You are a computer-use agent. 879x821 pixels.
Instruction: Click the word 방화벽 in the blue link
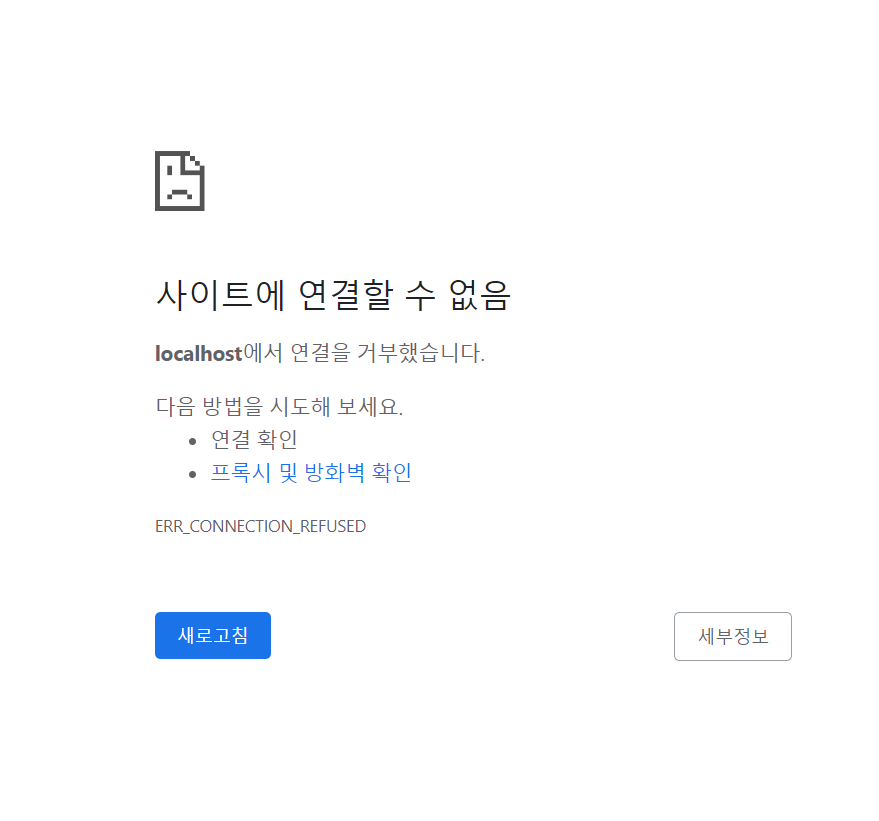334,472
